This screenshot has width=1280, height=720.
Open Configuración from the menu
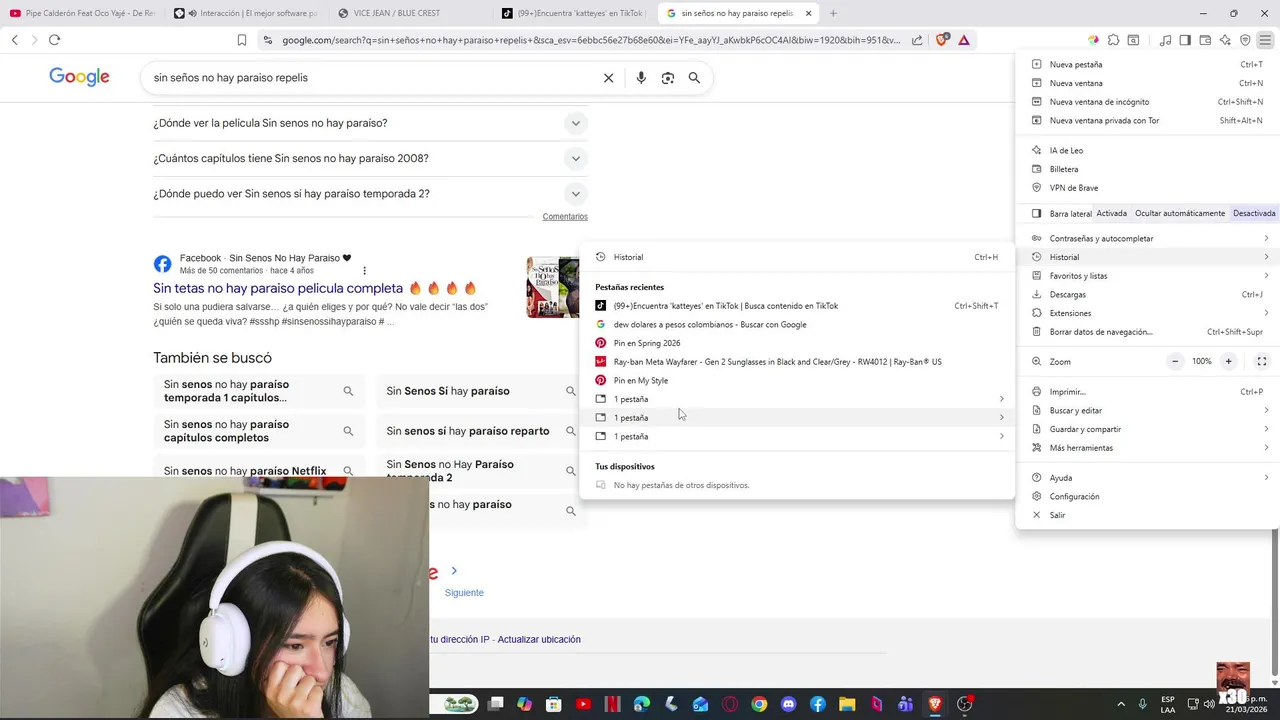tap(1148, 496)
